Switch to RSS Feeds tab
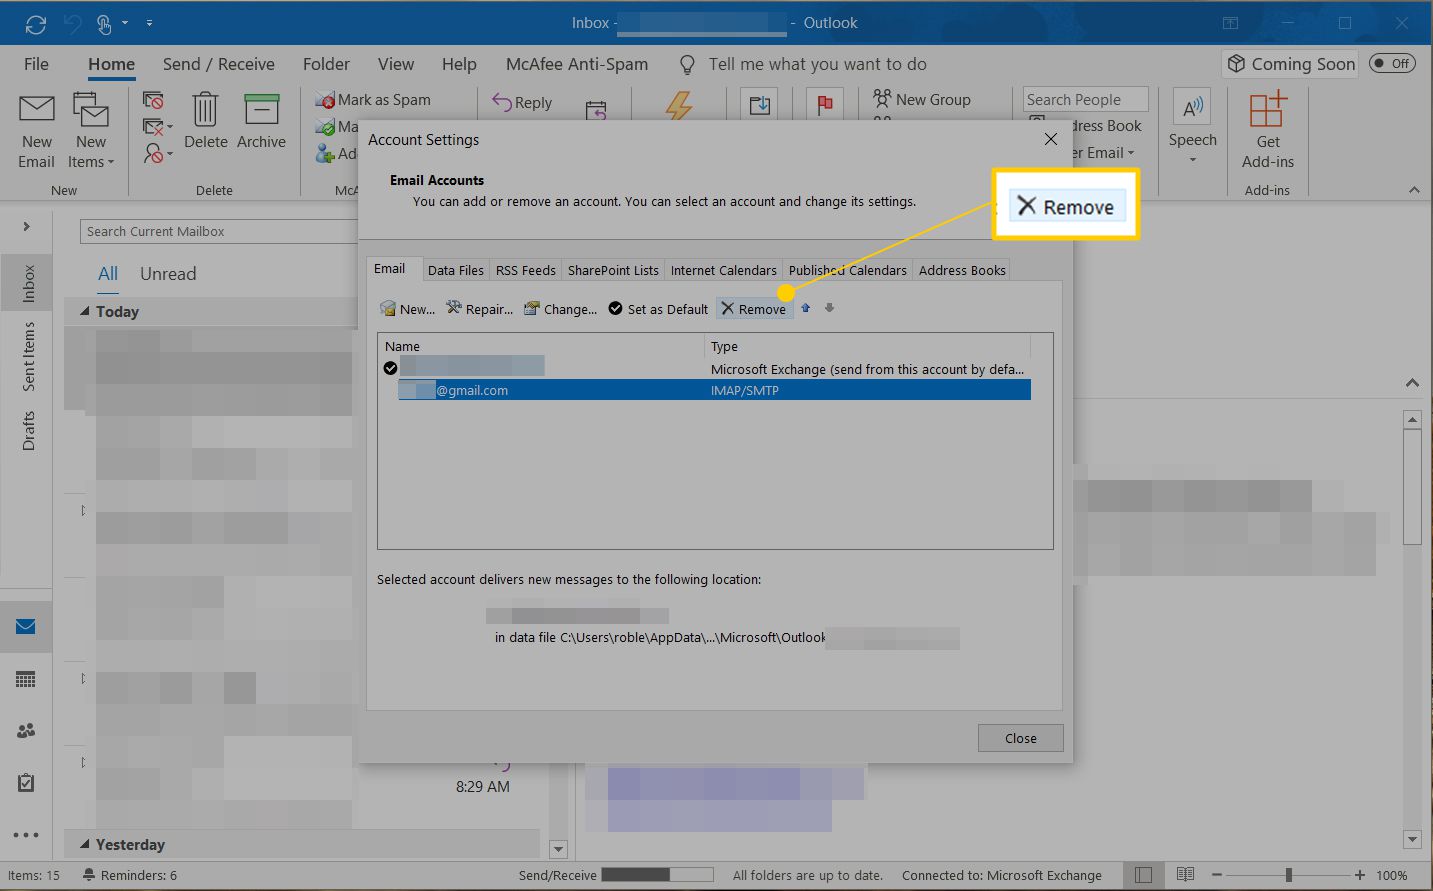This screenshot has height=891, width=1433. click(x=525, y=270)
